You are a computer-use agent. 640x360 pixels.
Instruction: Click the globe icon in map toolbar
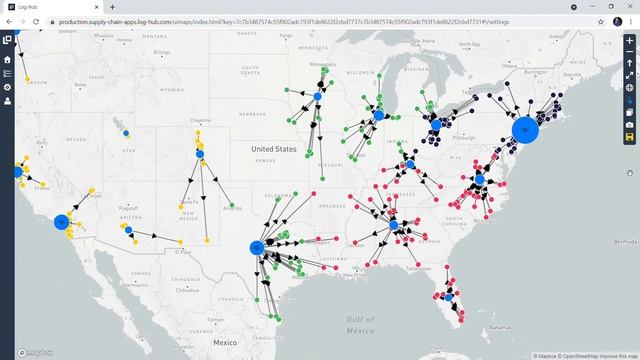click(629, 88)
